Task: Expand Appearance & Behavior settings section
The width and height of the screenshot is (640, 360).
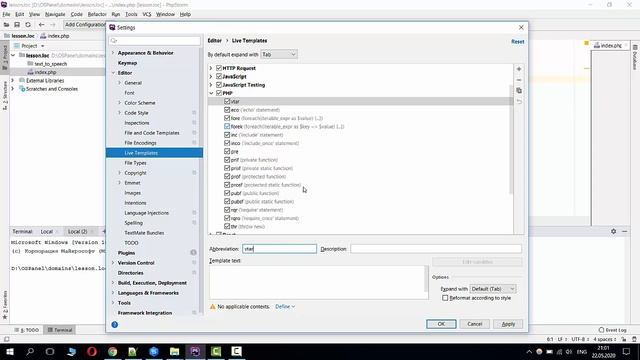Action: tap(113, 53)
